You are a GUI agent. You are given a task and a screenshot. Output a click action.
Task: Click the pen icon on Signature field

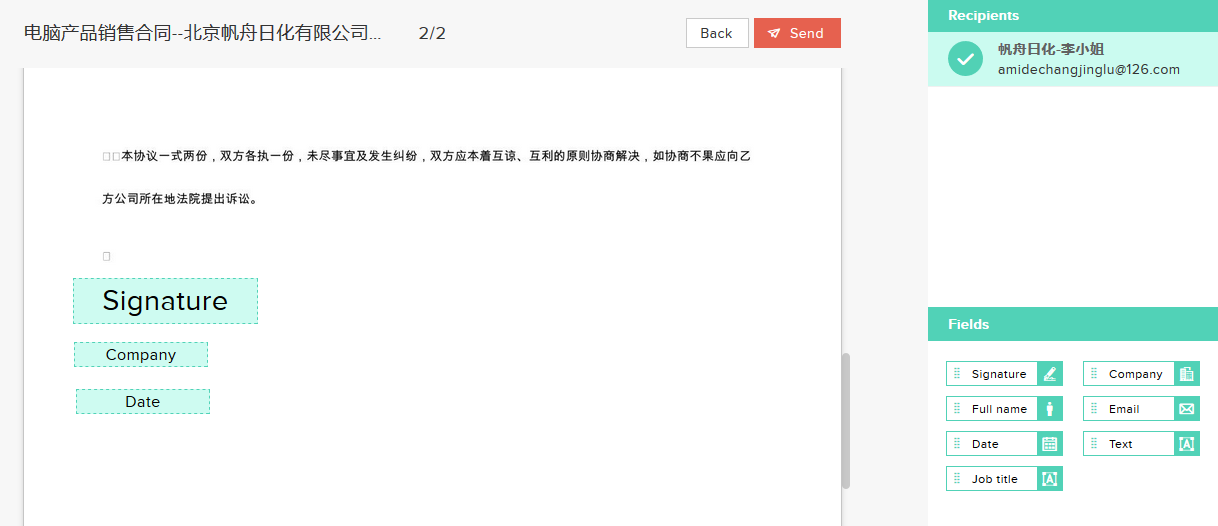point(1049,374)
